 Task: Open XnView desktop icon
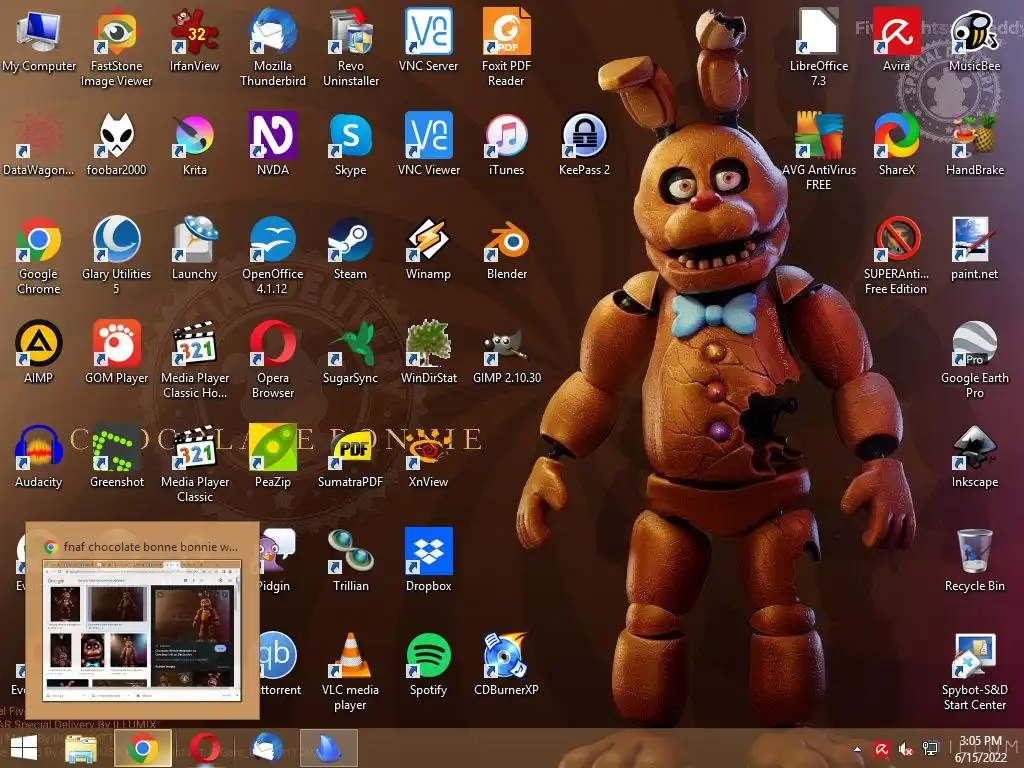[x=428, y=457]
